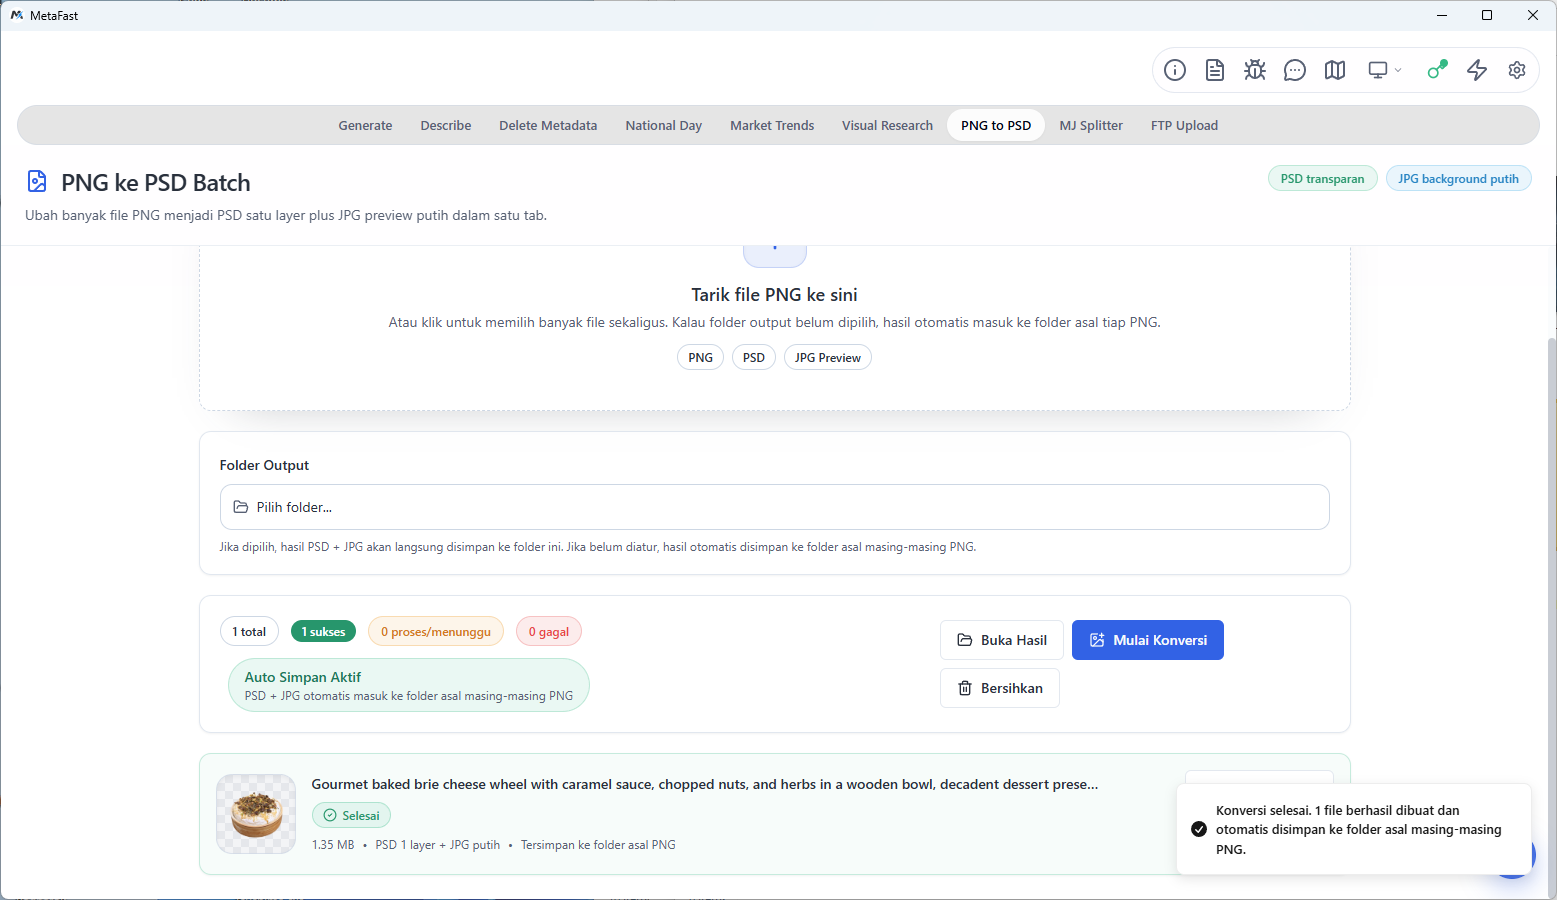Click the Konversi selesai toast notification
This screenshot has height=900, width=1557.
pos(1354,829)
